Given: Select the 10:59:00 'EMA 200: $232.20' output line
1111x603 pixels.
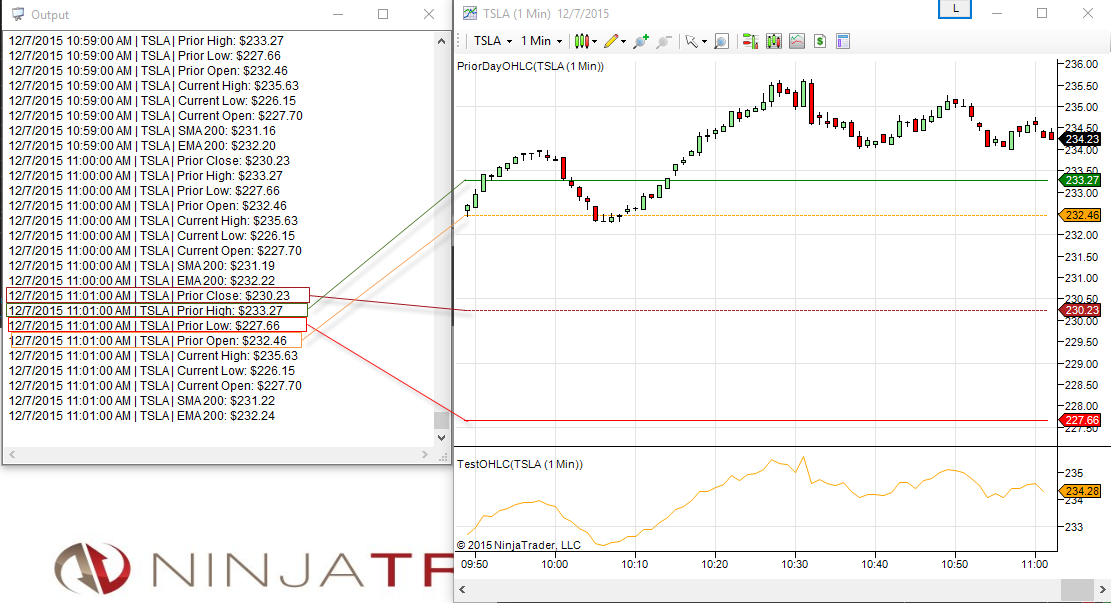Looking at the screenshot, I should coord(142,146).
